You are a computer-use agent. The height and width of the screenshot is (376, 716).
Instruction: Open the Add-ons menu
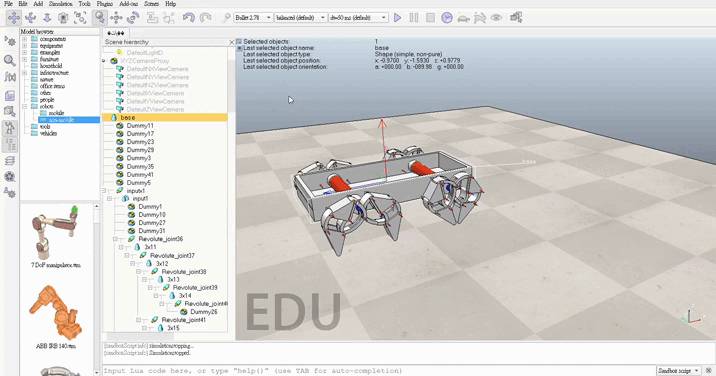(128, 4)
